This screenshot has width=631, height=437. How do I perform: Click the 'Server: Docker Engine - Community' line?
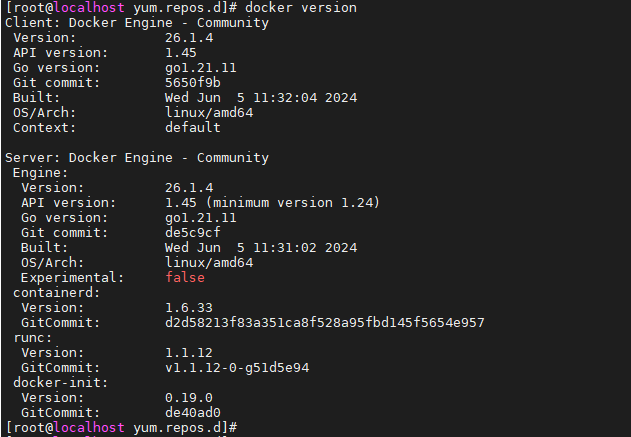coord(137,158)
